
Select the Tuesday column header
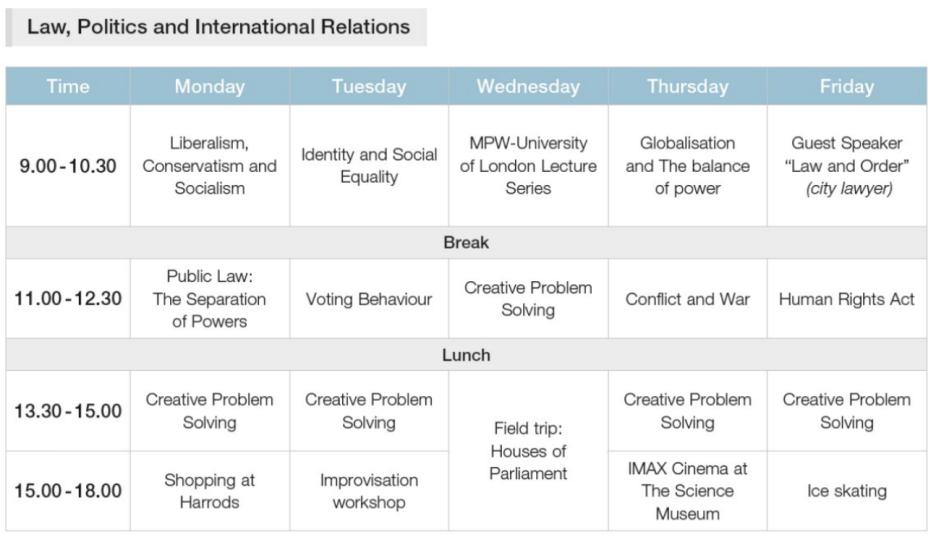click(369, 87)
